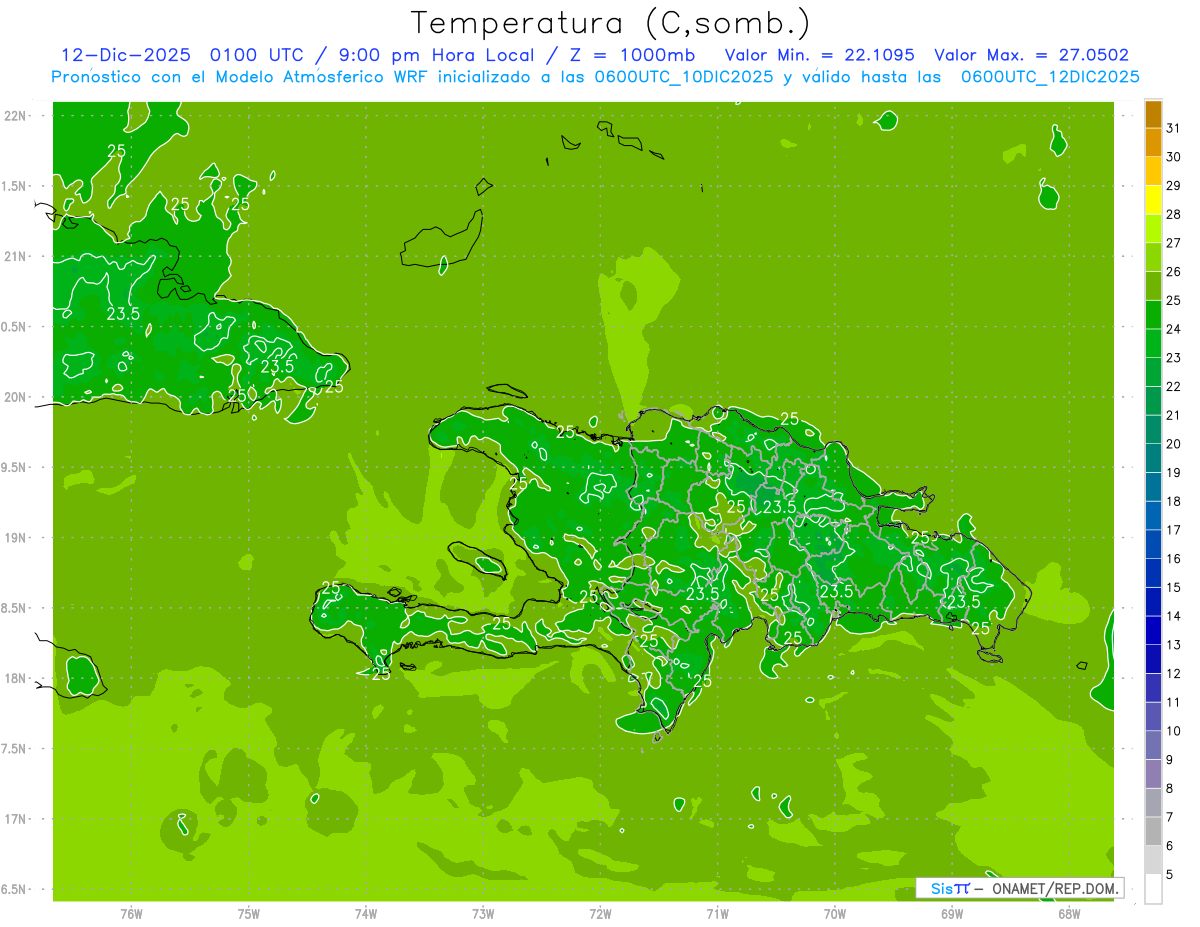Click the '69W' longitude axis label
This screenshot has width=1200, height=927.
click(952, 914)
